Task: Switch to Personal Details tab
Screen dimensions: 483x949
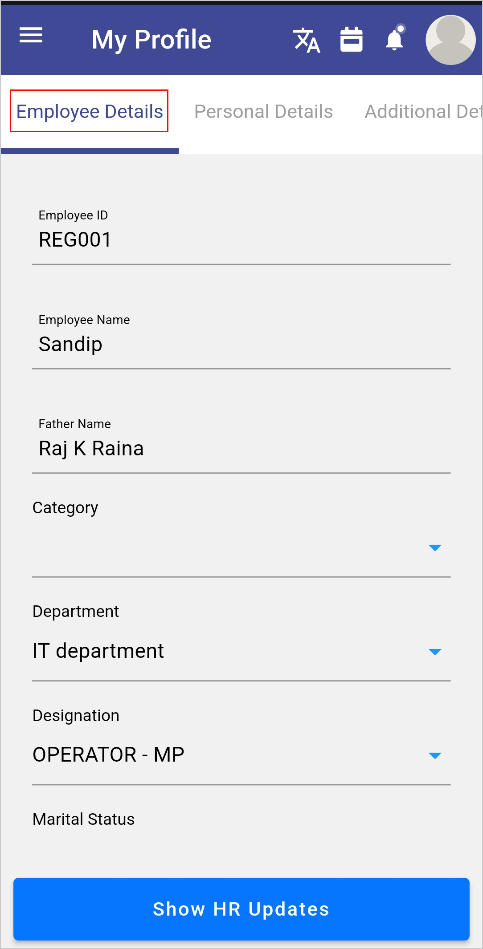Action: tap(263, 111)
